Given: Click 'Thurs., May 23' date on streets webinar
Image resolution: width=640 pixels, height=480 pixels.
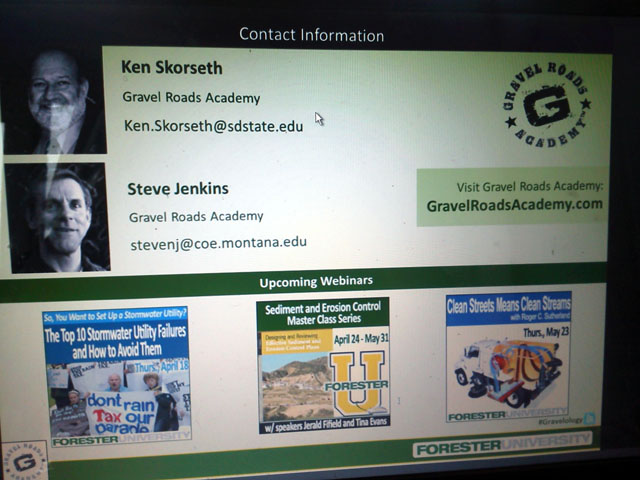Looking at the screenshot, I should click(546, 332).
